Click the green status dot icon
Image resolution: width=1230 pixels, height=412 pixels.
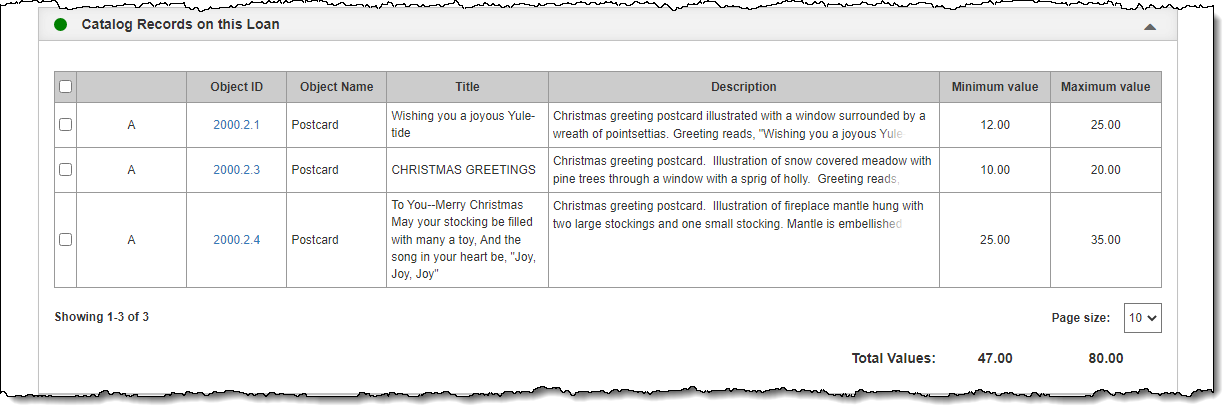(61, 24)
